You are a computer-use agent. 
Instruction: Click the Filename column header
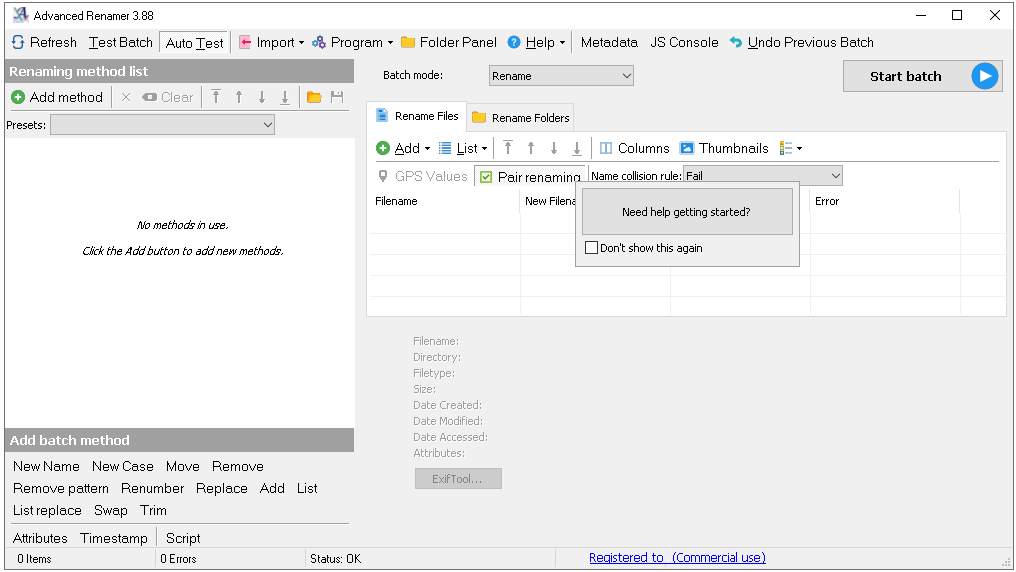444,201
